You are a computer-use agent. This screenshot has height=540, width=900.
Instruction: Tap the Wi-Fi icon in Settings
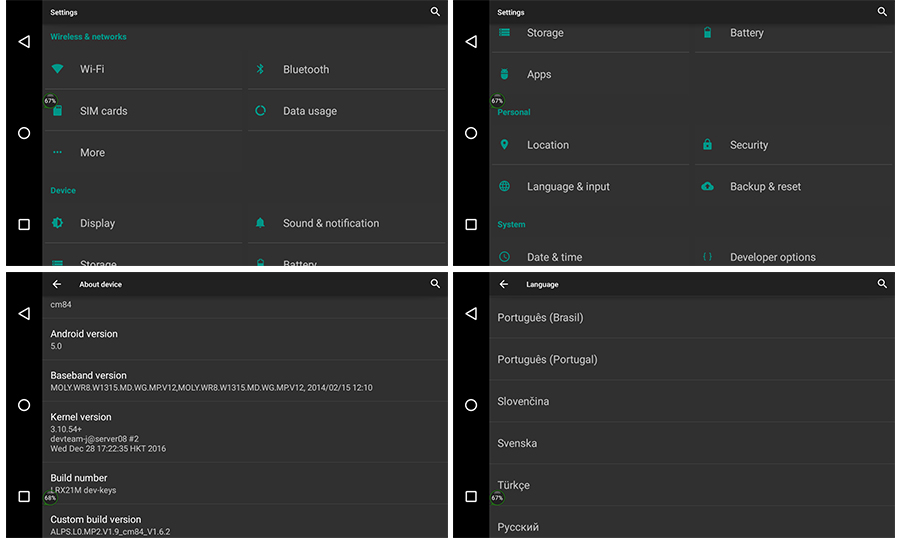click(58, 69)
